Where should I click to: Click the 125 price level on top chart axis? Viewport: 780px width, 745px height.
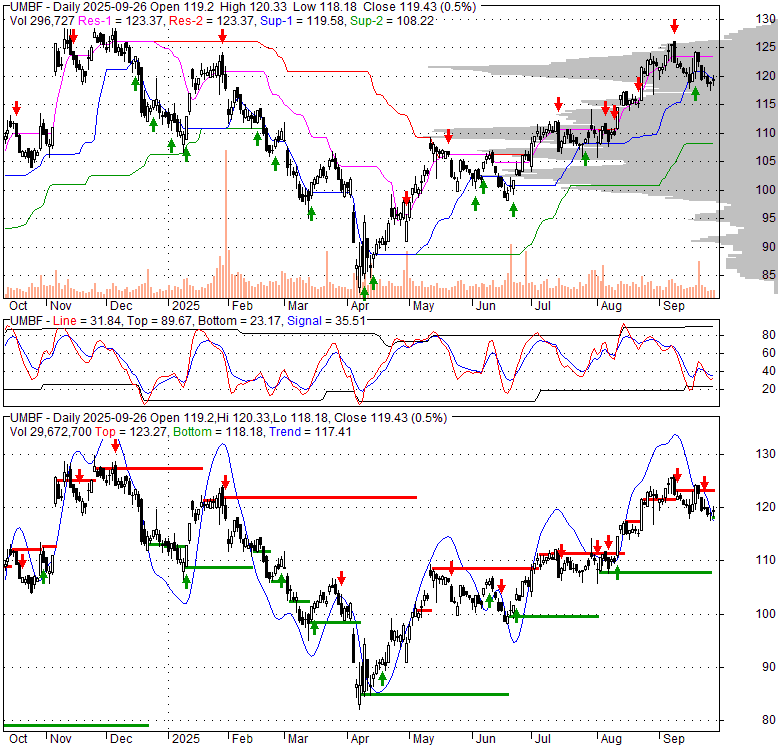coord(766,47)
